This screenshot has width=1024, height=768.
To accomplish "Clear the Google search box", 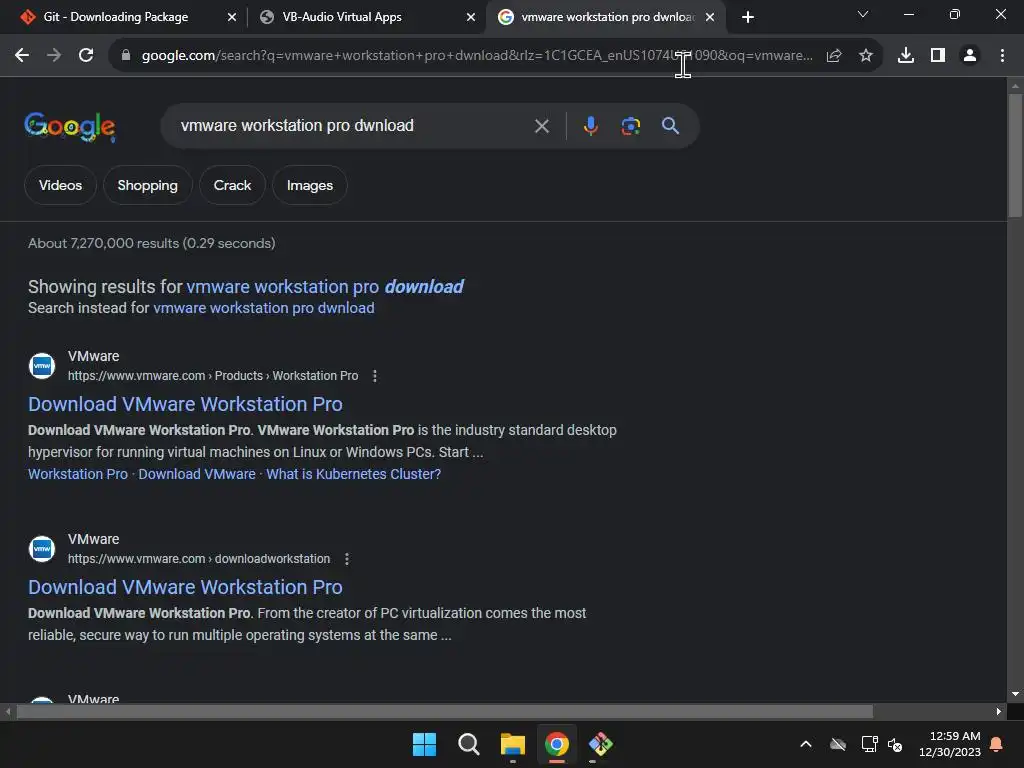I will 542,126.
